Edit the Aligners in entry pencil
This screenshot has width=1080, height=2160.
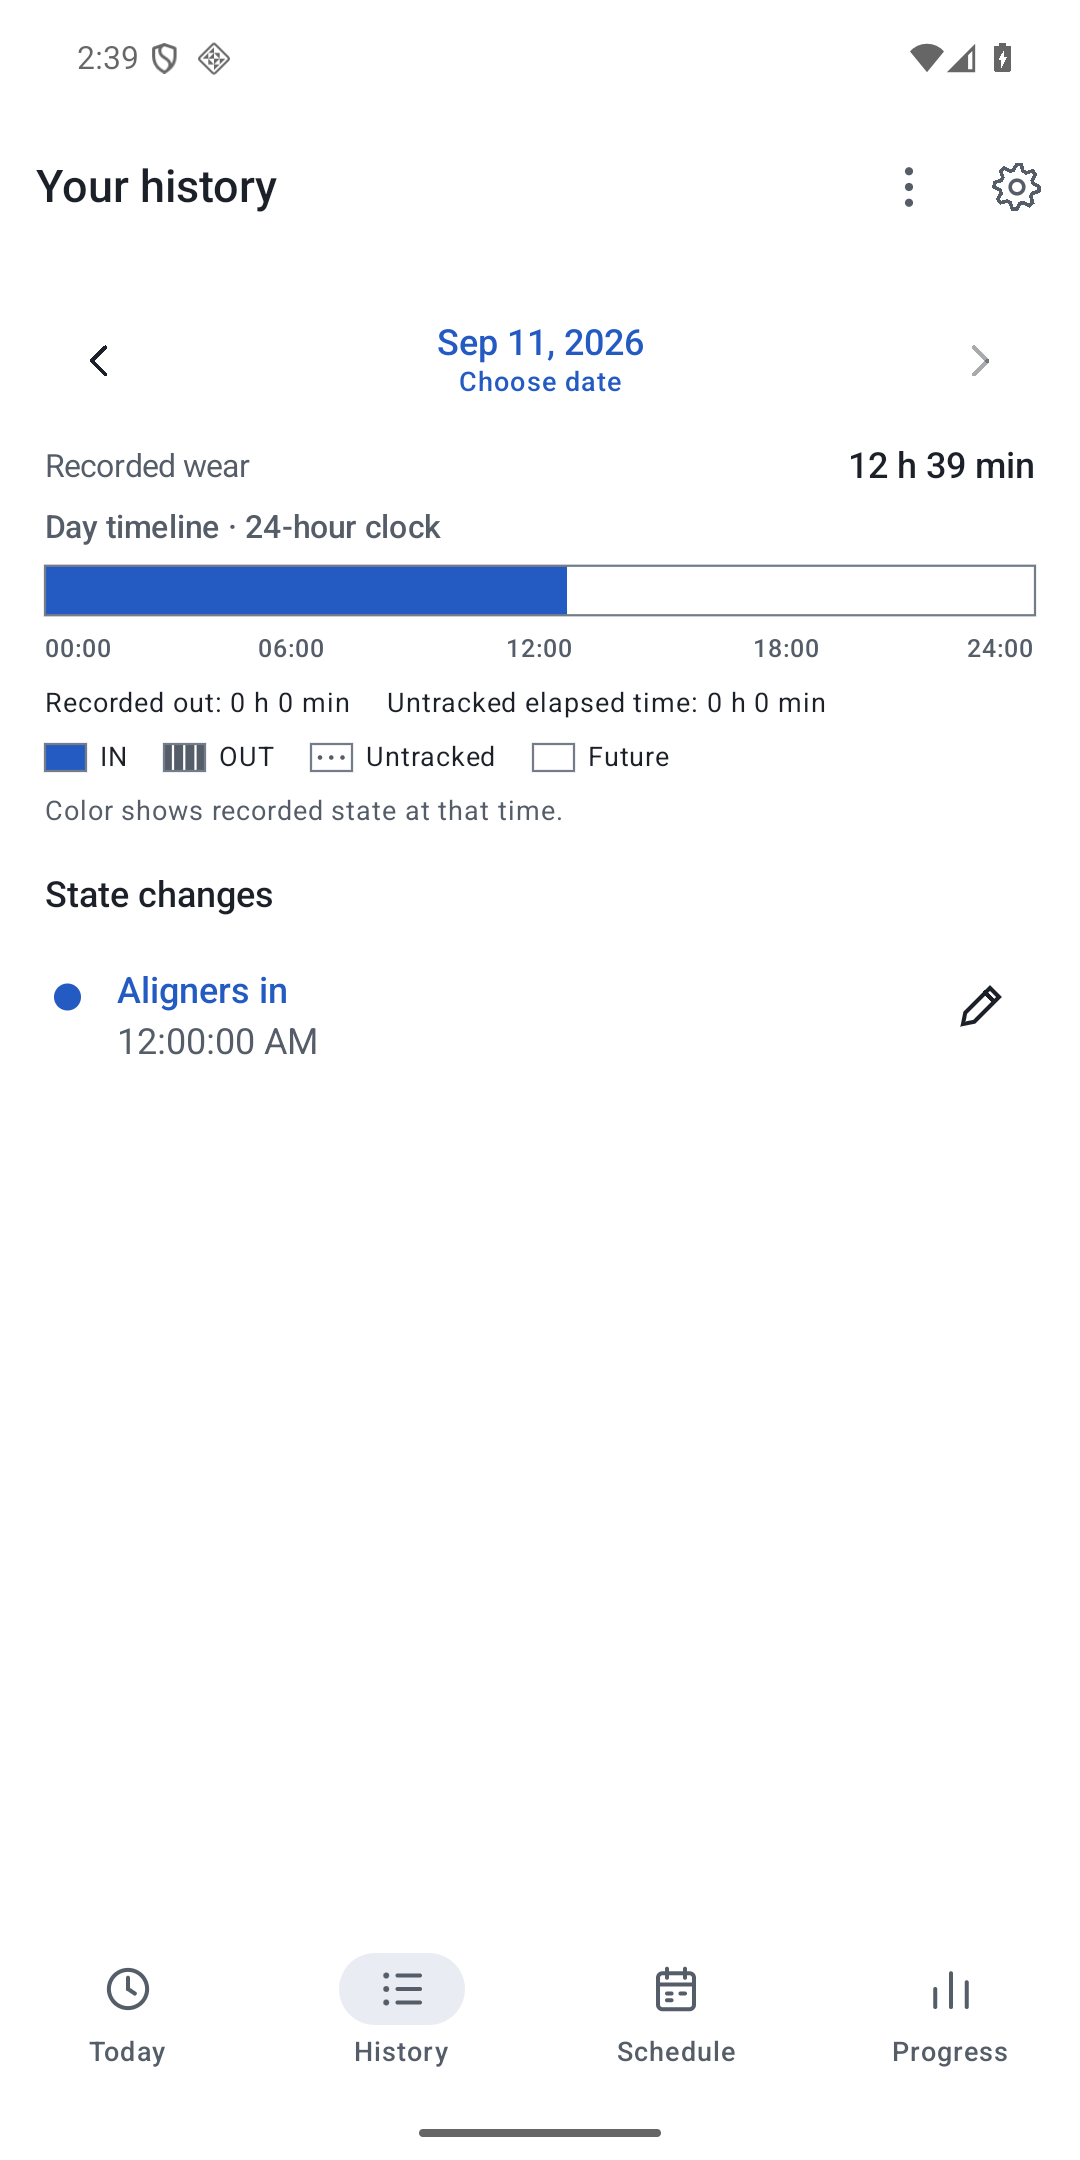click(x=980, y=1006)
